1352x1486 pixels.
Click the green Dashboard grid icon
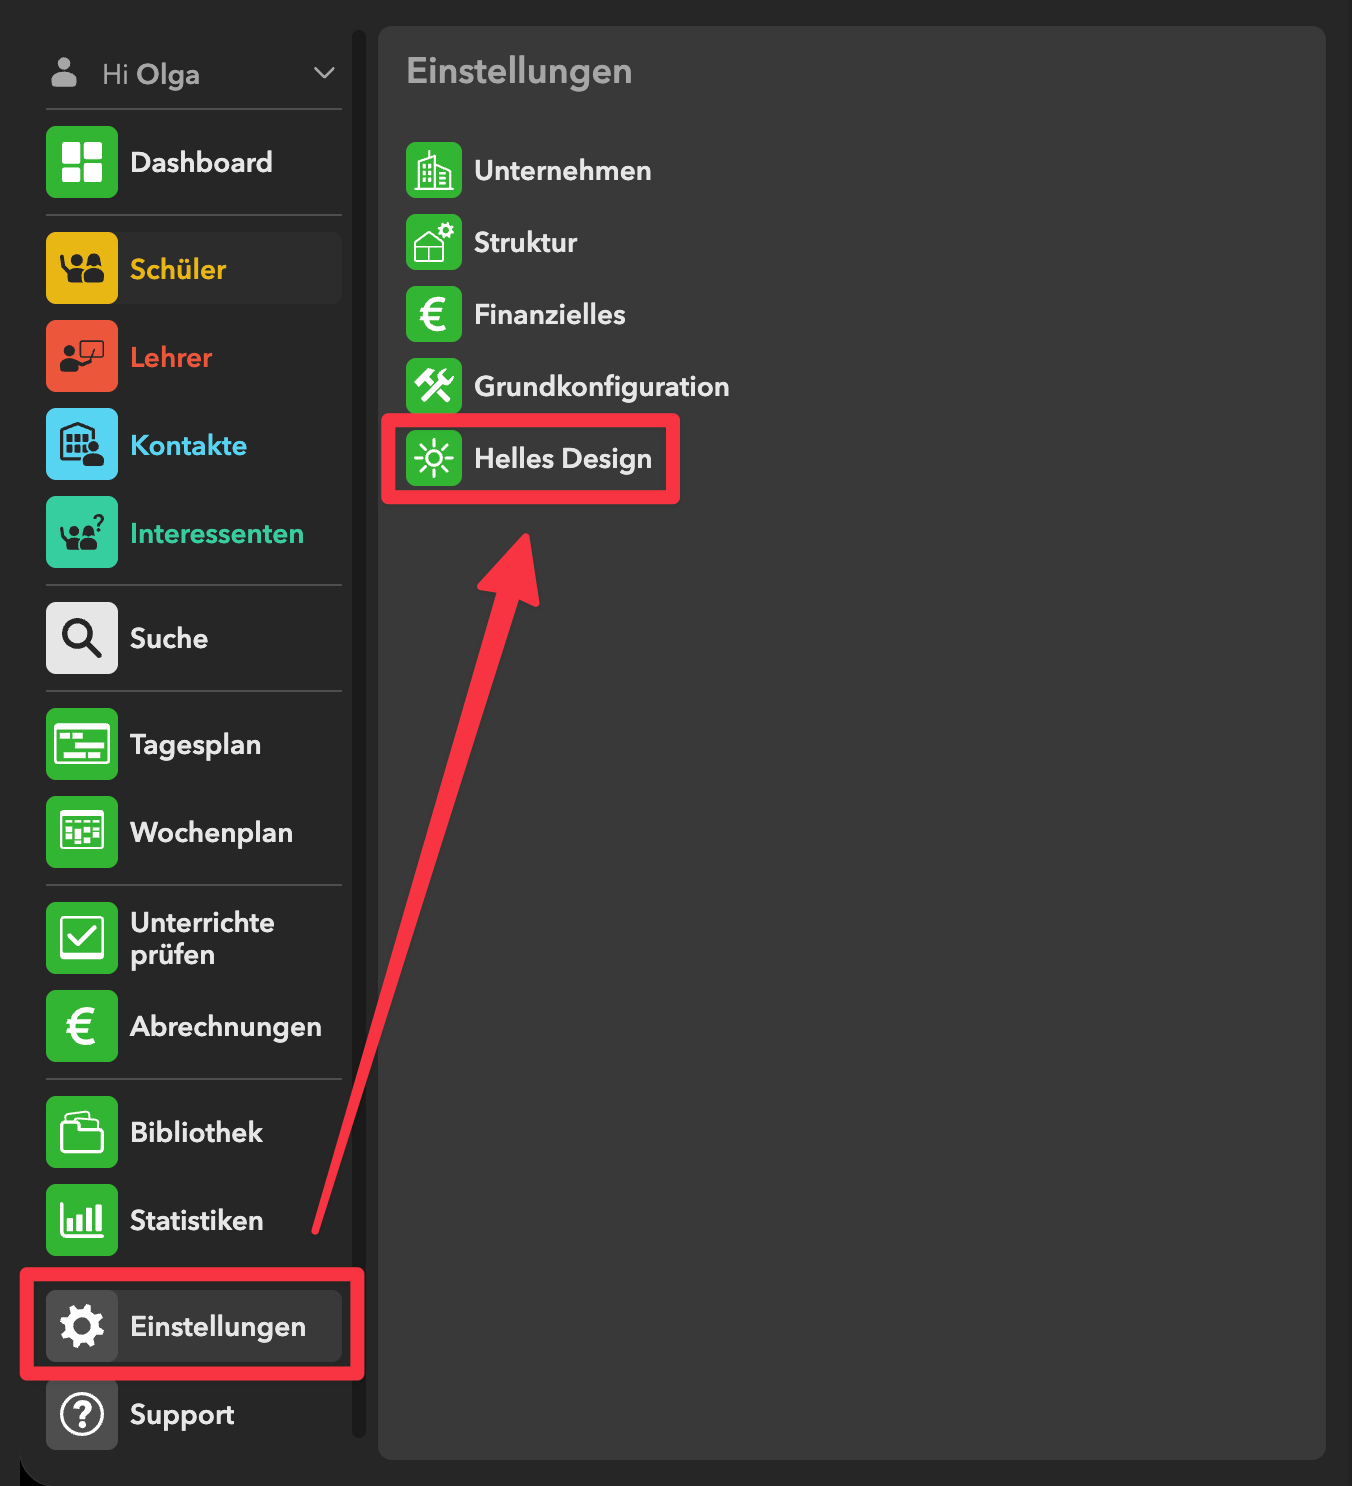[x=82, y=162]
